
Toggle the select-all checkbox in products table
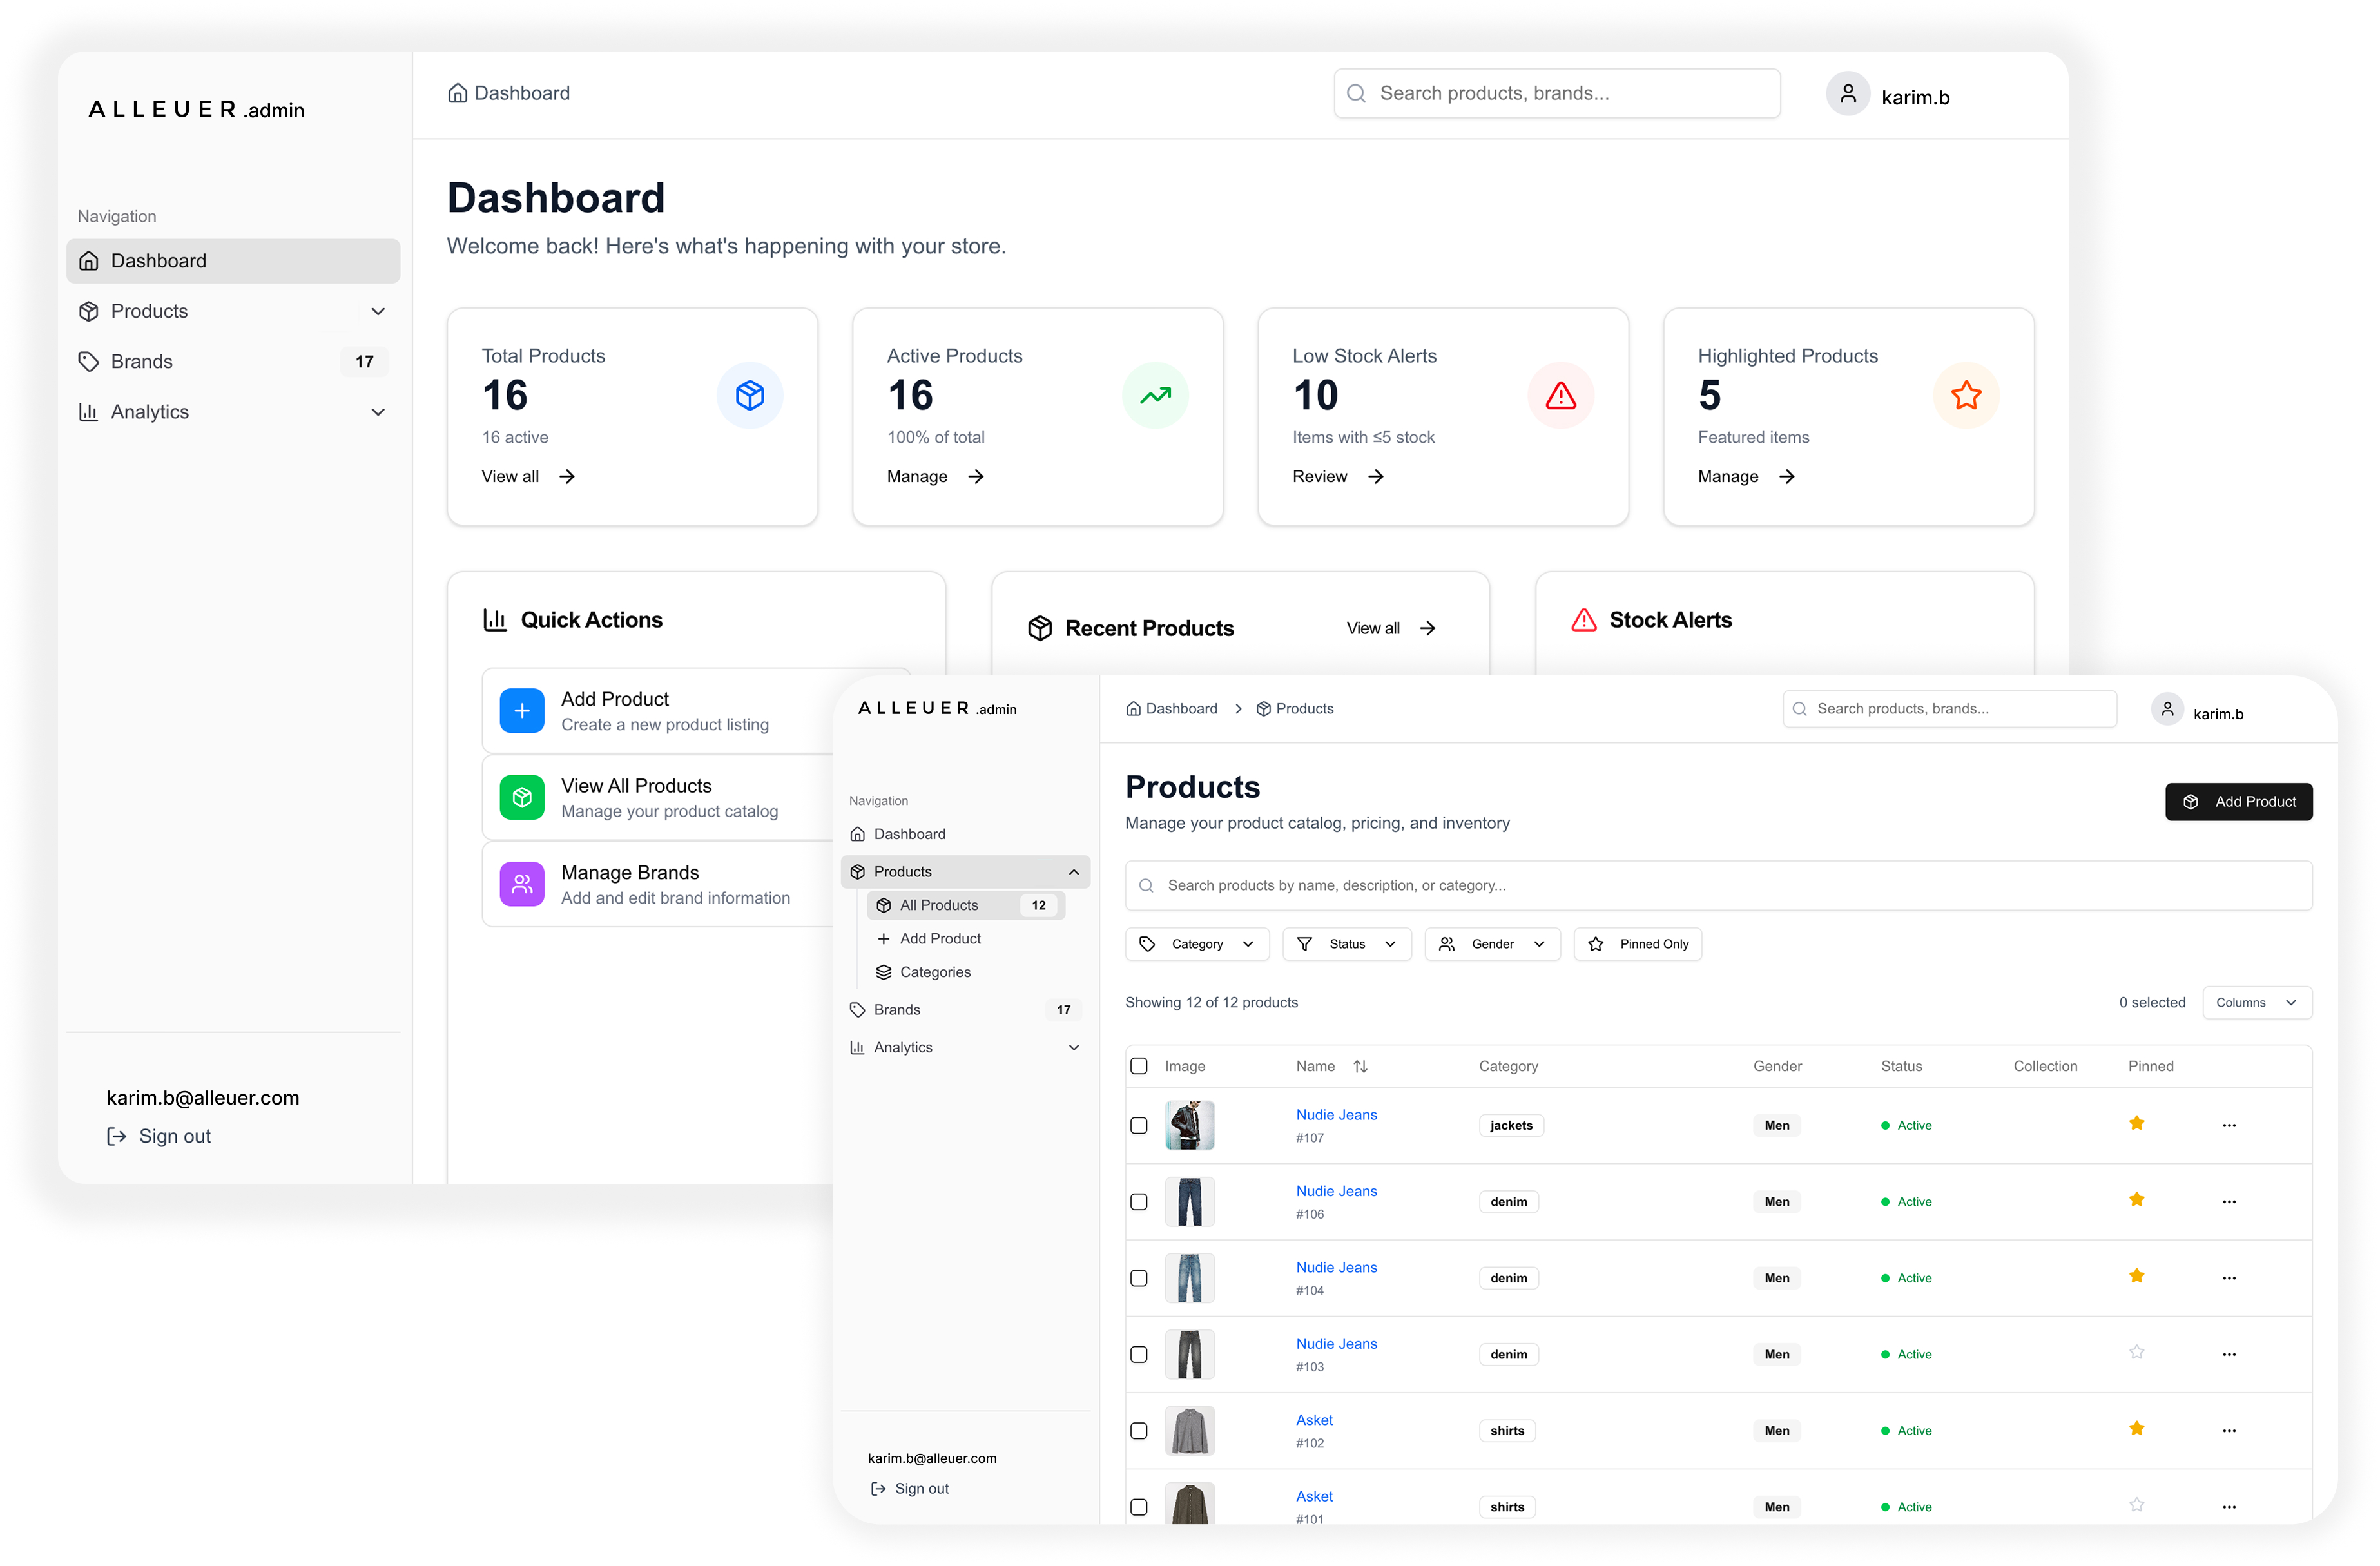pyautogui.click(x=1139, y=1066)
